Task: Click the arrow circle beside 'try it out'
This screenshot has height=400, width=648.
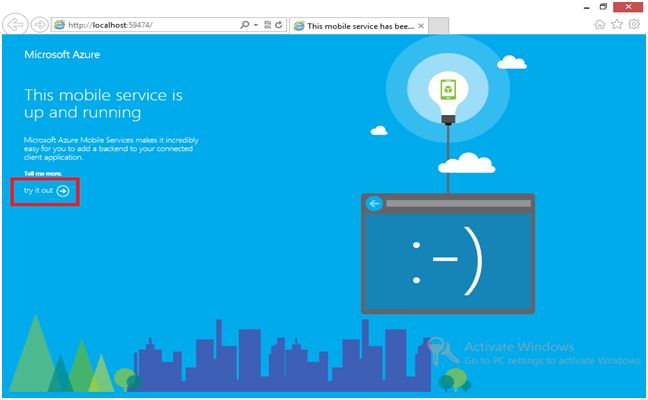Action: click(x=63, y=191)
